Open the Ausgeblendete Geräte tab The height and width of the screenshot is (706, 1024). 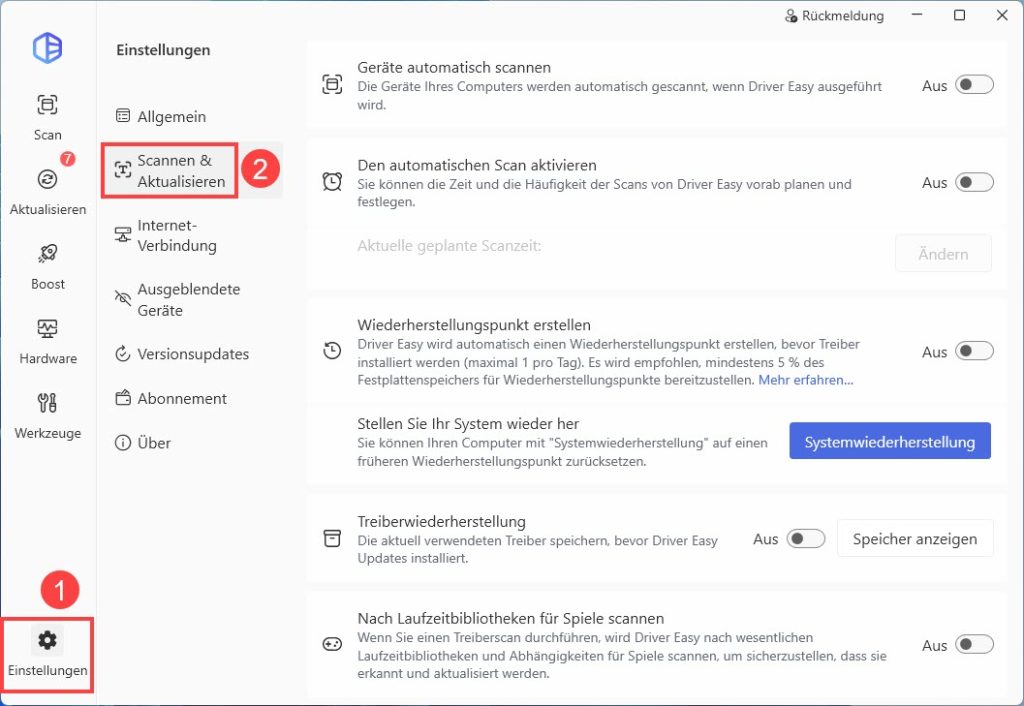pyautogui.click(x=191, y=299)
